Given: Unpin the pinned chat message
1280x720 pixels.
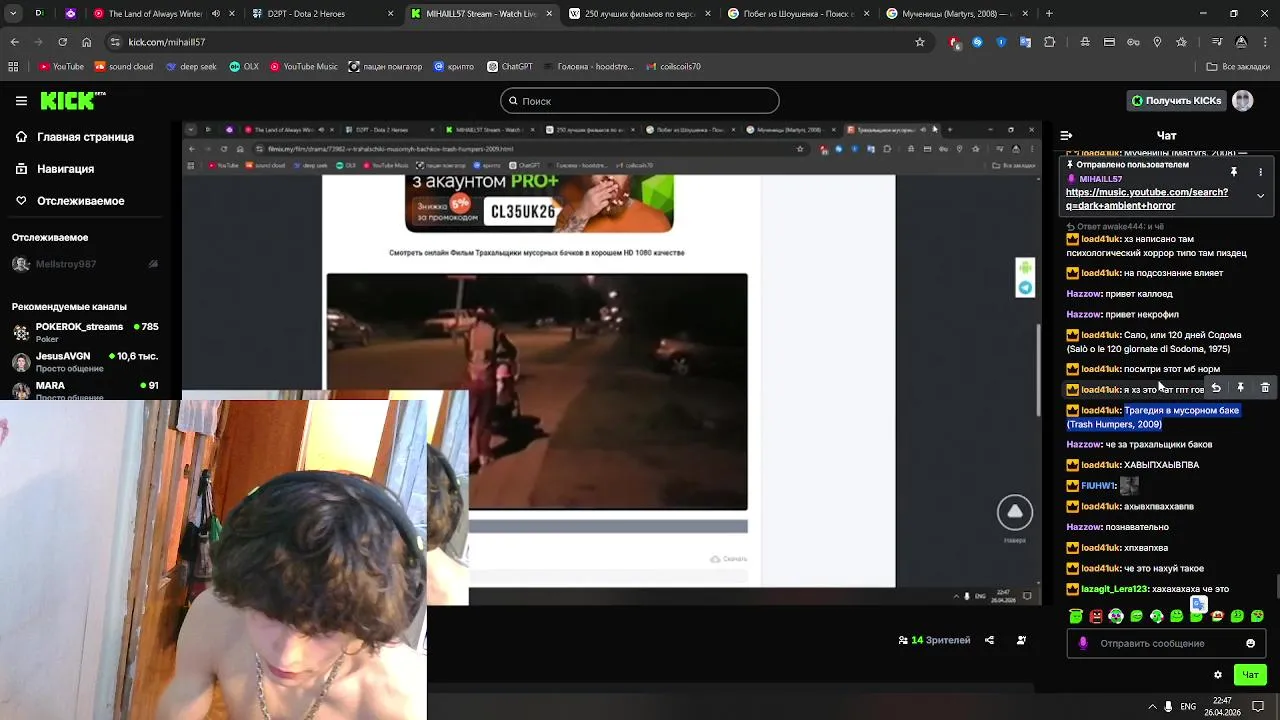Looking at the screenshot, I should [1234, 172].
